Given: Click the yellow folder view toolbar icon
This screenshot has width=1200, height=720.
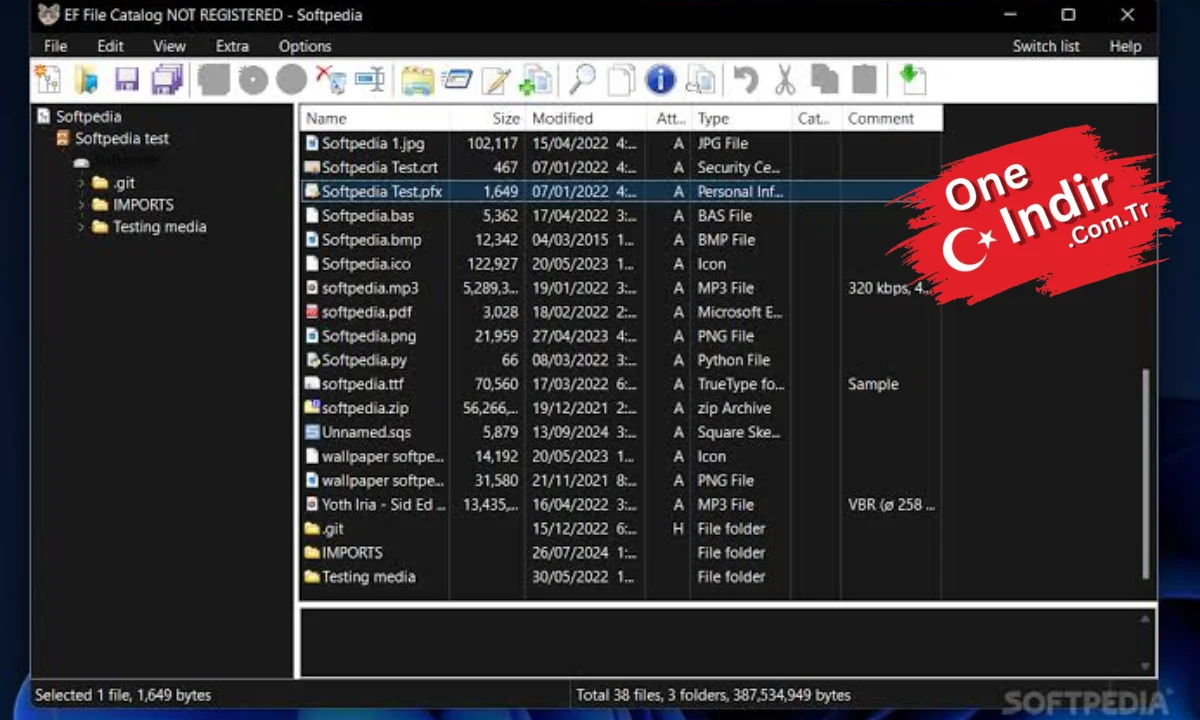Looking at the screenshot, I should click(x=417, y=79).
